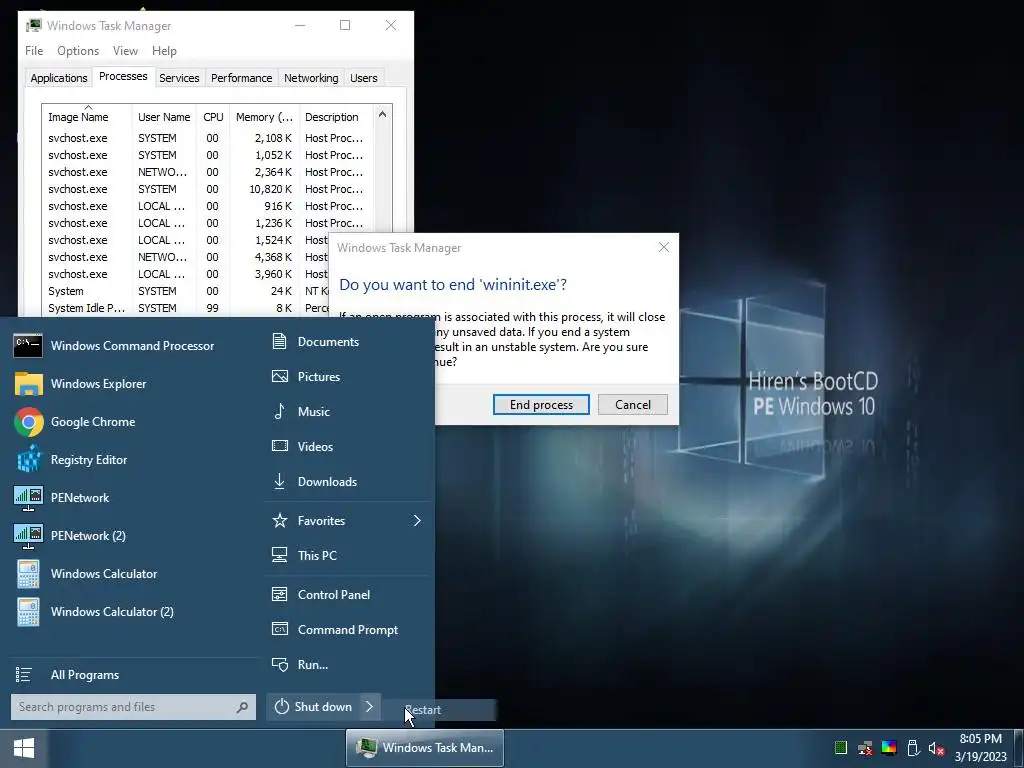
Task: Click the muted volume icon in system tray
Action: pos(936,748)
